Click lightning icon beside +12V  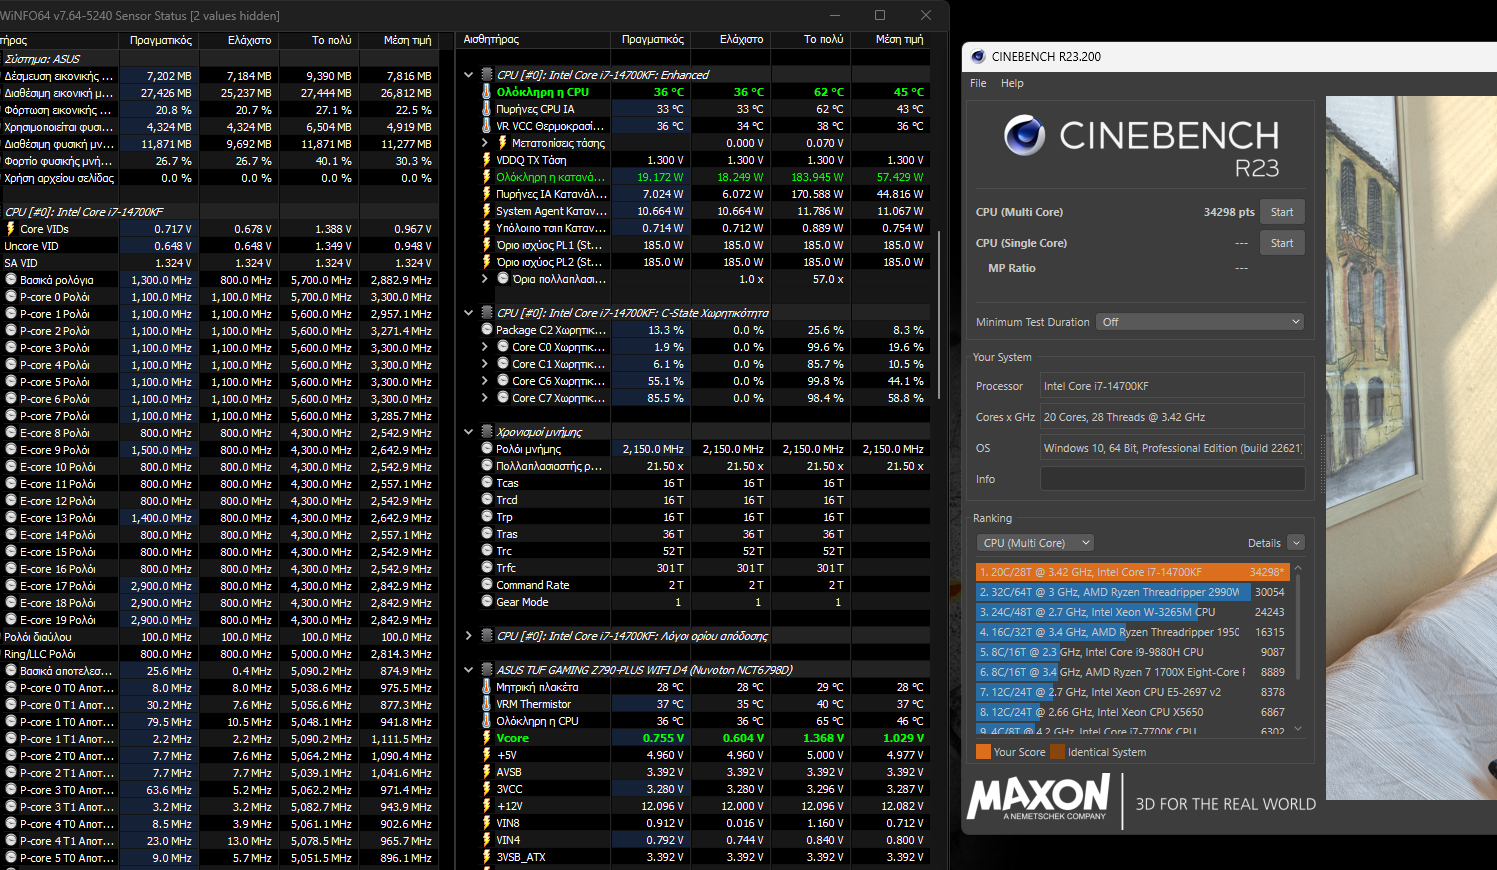click(x=487, y=806)
